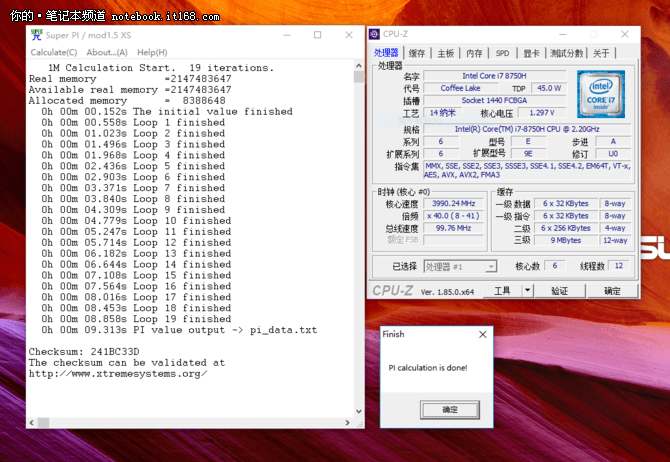670x462 pixels.
Task: Click the CPU-Z app icon in title bar
Action: point(374,34)
